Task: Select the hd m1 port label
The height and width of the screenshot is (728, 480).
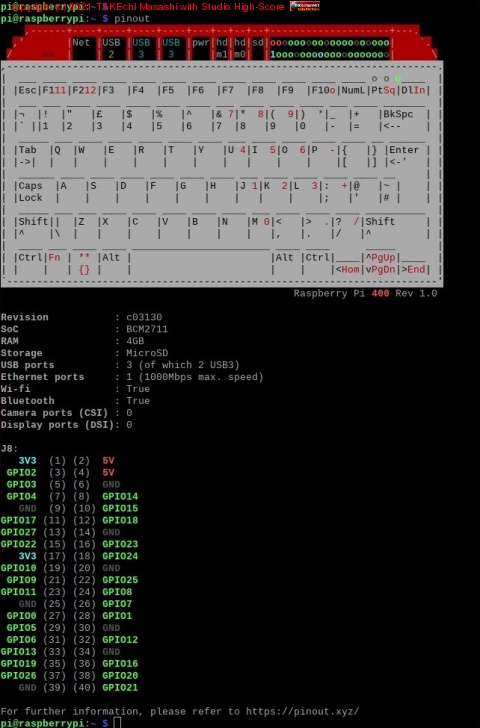Action: pyautogui.click(x=222, y=48)
